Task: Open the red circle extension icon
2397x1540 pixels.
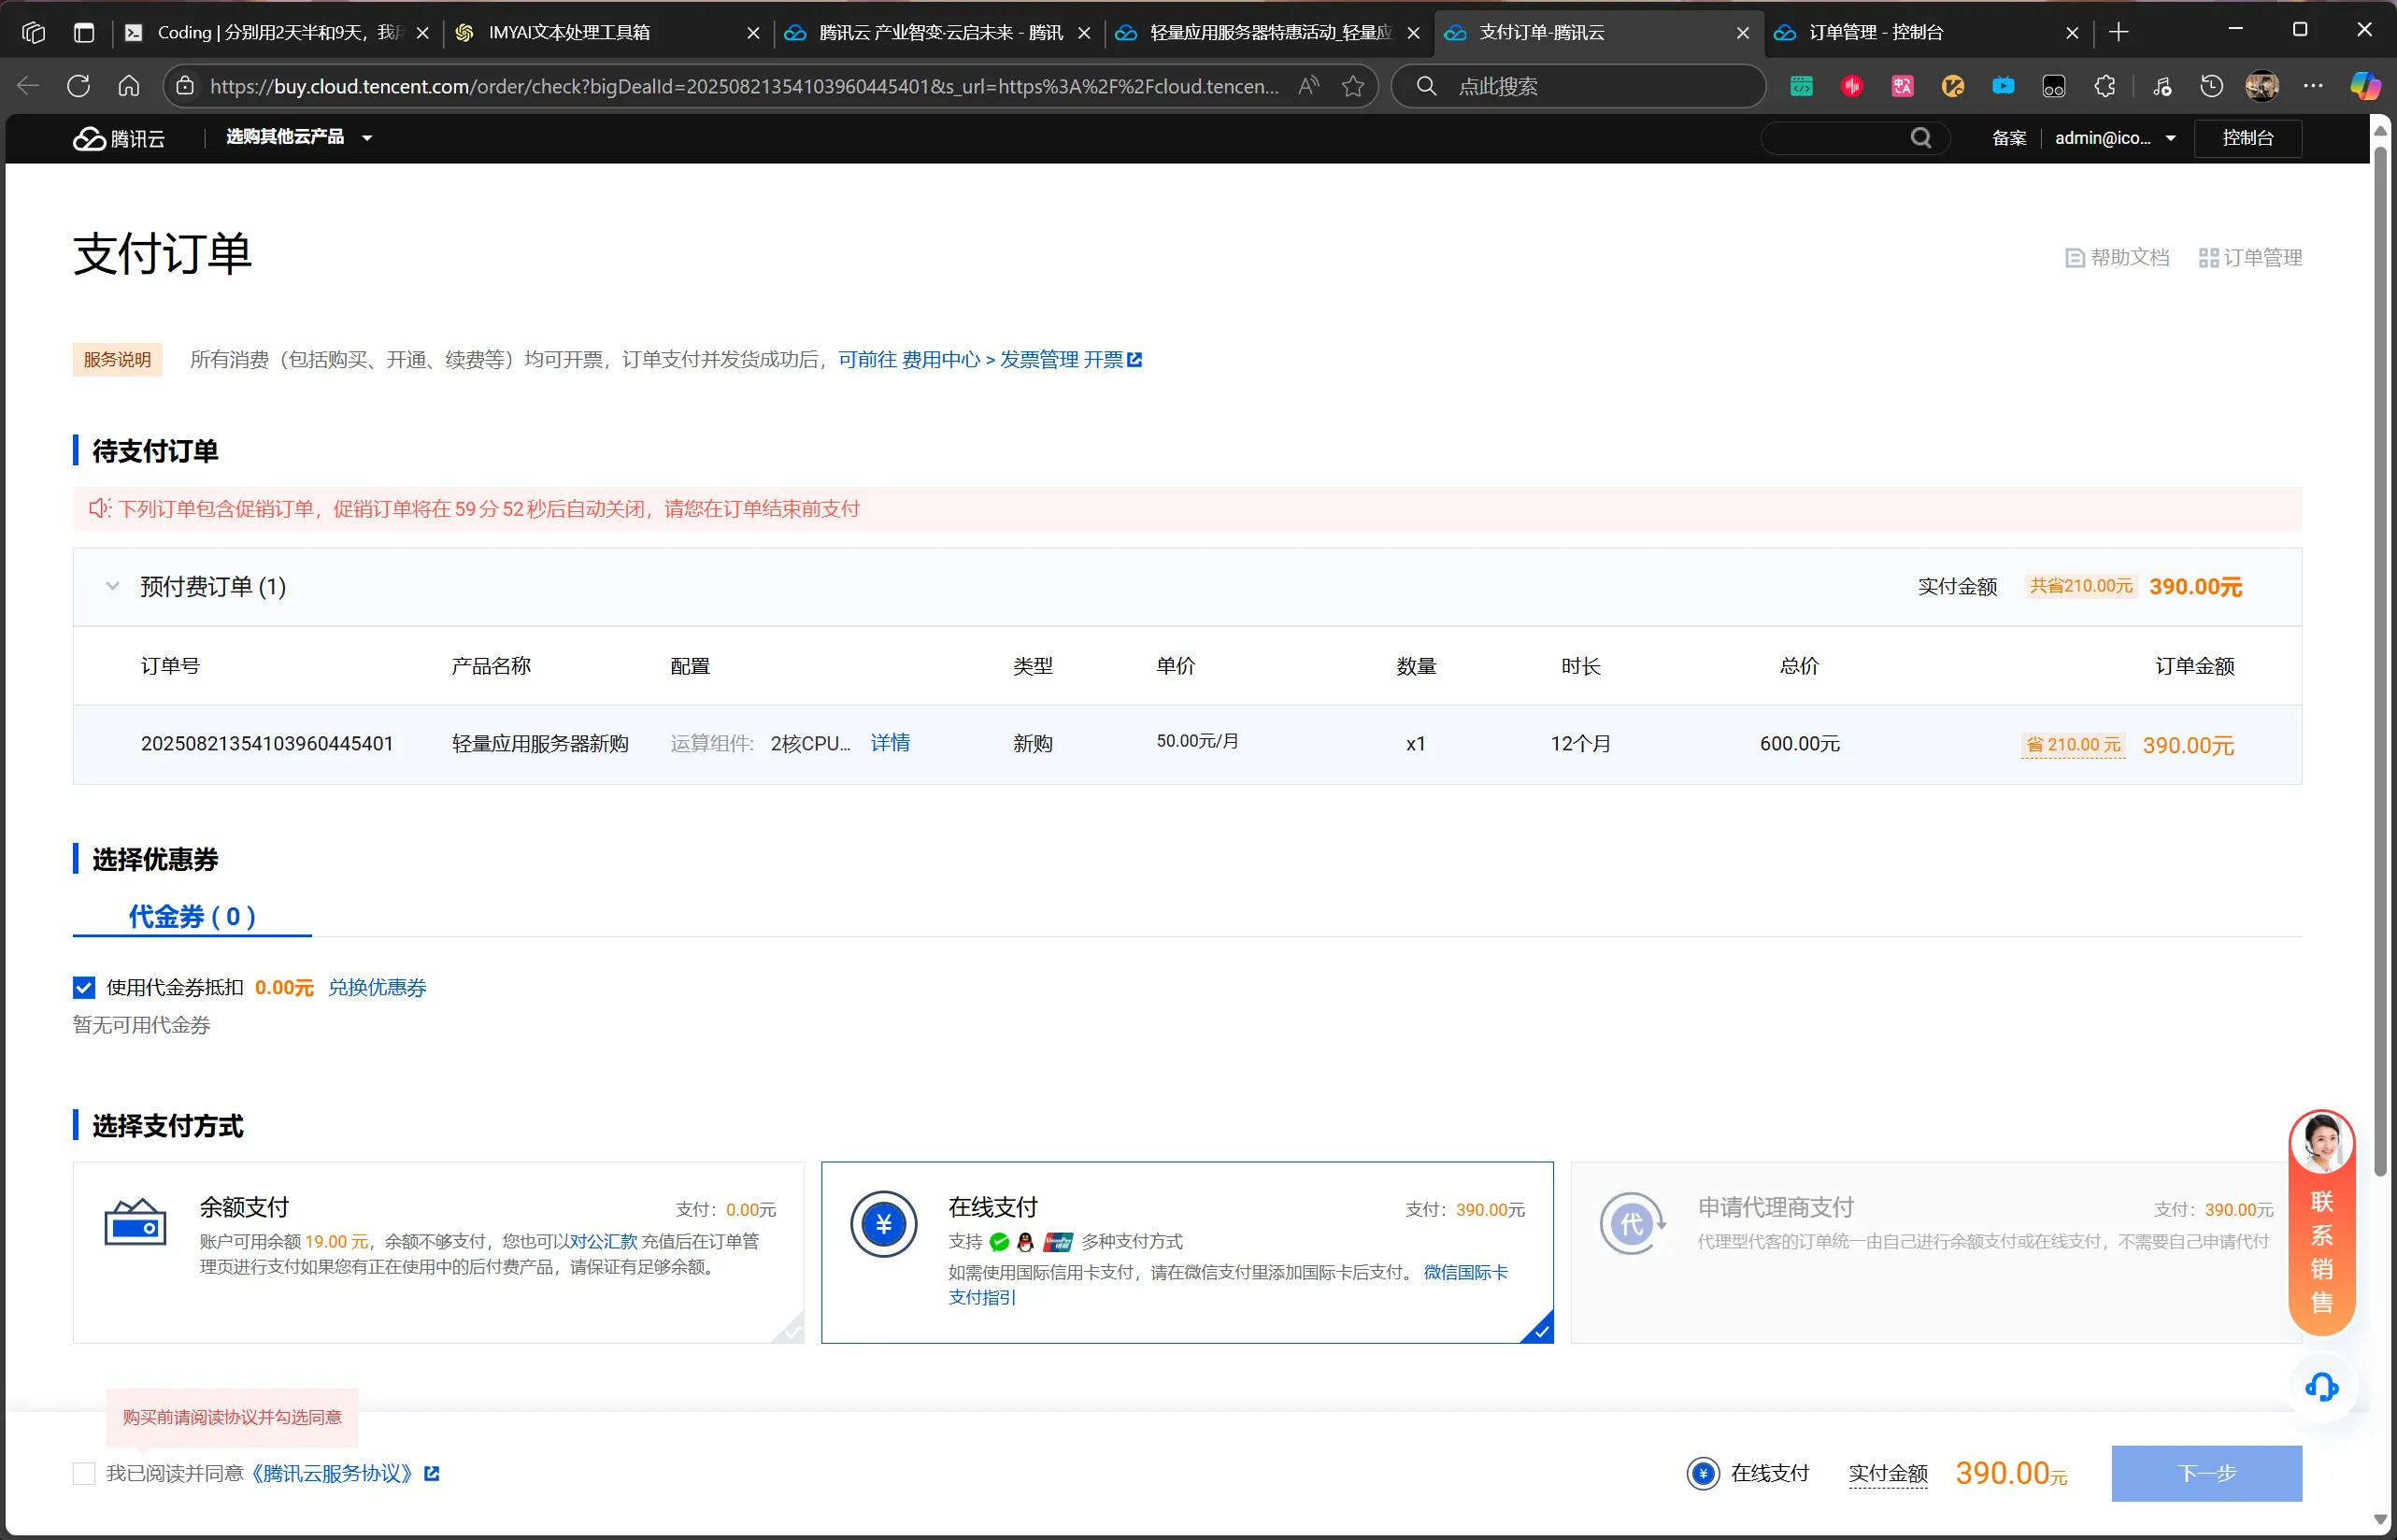Action: click(x=1851, y=86)
